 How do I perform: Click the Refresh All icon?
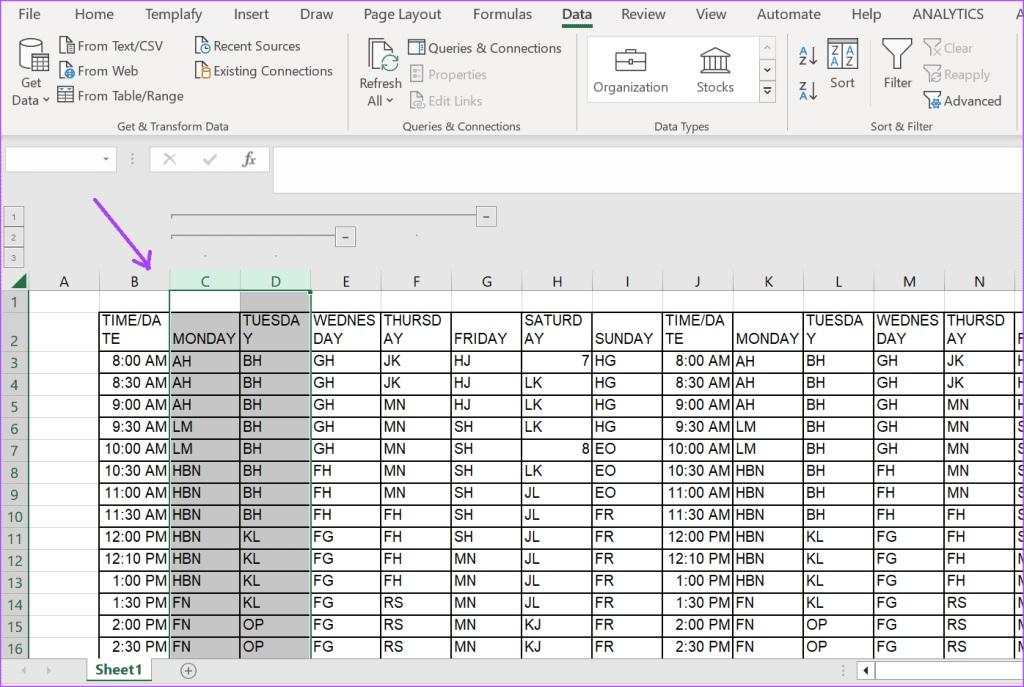[x=381, y=56]
